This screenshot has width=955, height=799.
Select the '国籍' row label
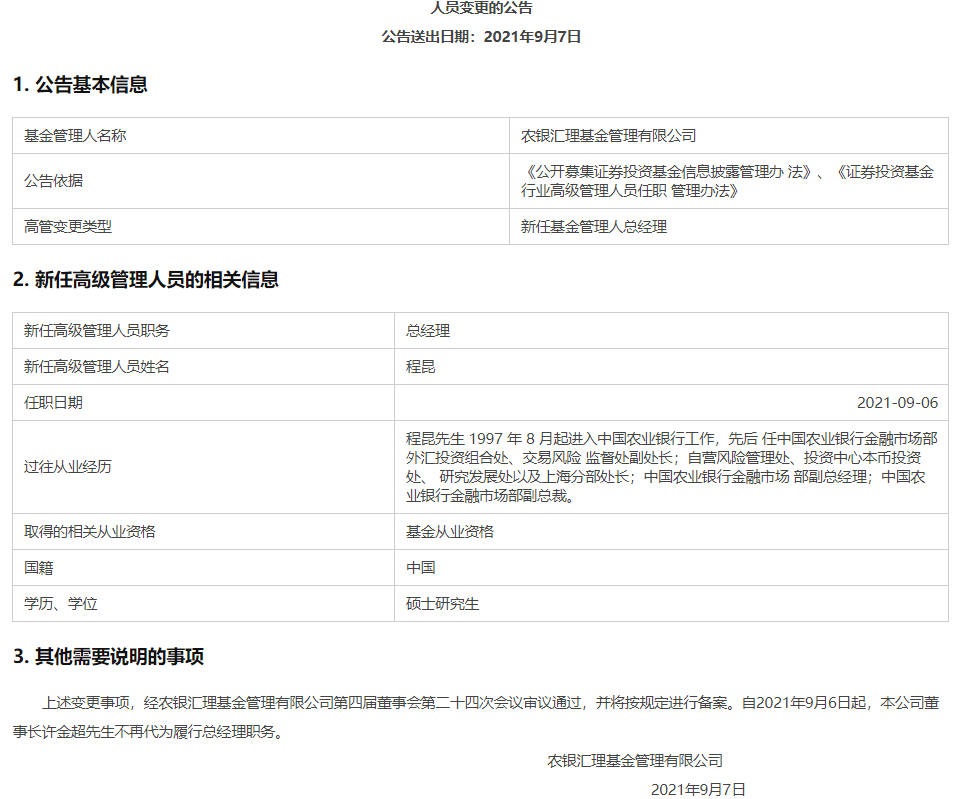pyautogui.click(x=39, y=568)
